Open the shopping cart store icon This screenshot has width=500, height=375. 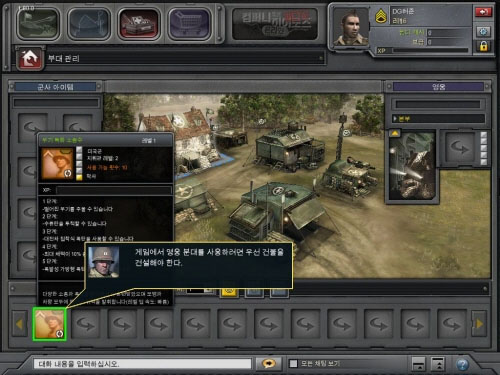point(190,24)
